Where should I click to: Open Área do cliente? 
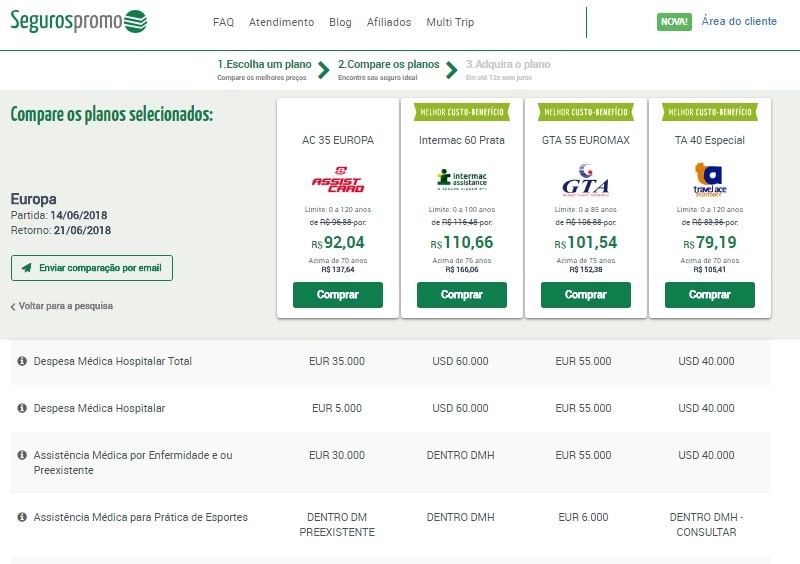coord(739,21)
